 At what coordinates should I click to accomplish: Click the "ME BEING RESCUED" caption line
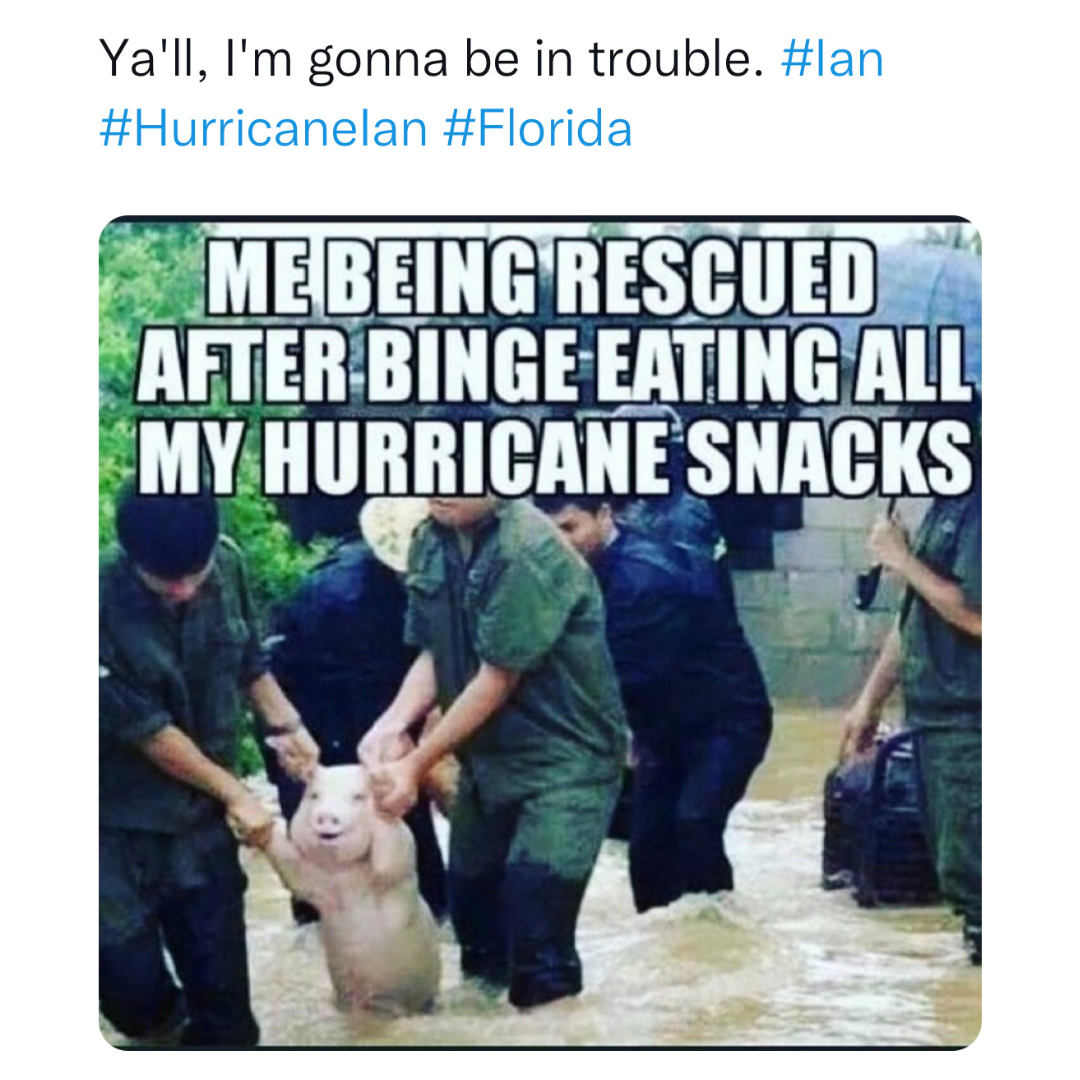click(541, 277)
